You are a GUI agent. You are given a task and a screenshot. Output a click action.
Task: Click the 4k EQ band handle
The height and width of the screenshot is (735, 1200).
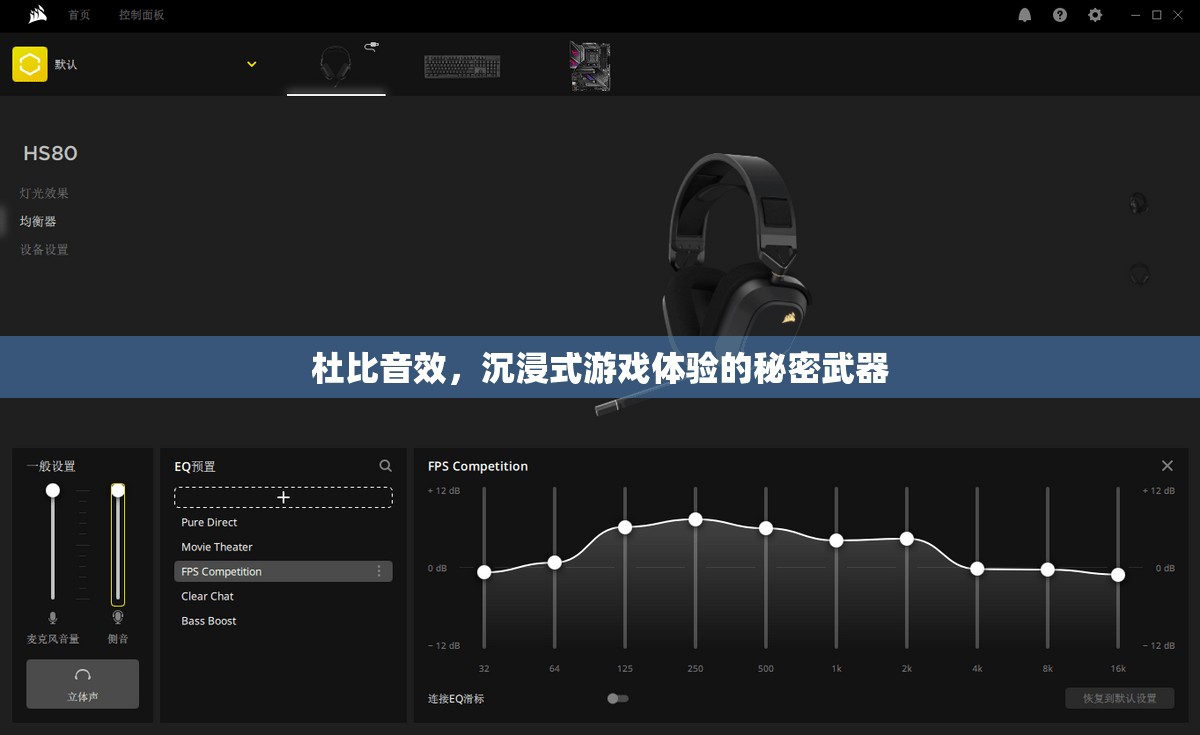977,568
